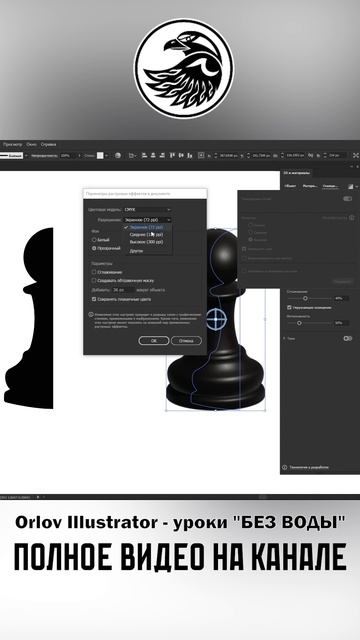The width and height of the screenshot is (360, 640).
Task: Click the 3D rotation widget on pawn
Action: (x=216, y=319)
